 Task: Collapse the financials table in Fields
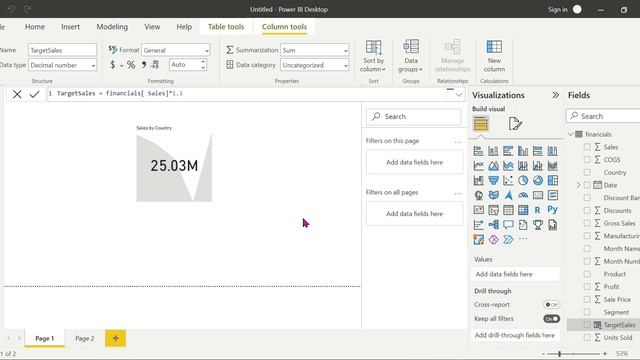[x=571, y=134]
